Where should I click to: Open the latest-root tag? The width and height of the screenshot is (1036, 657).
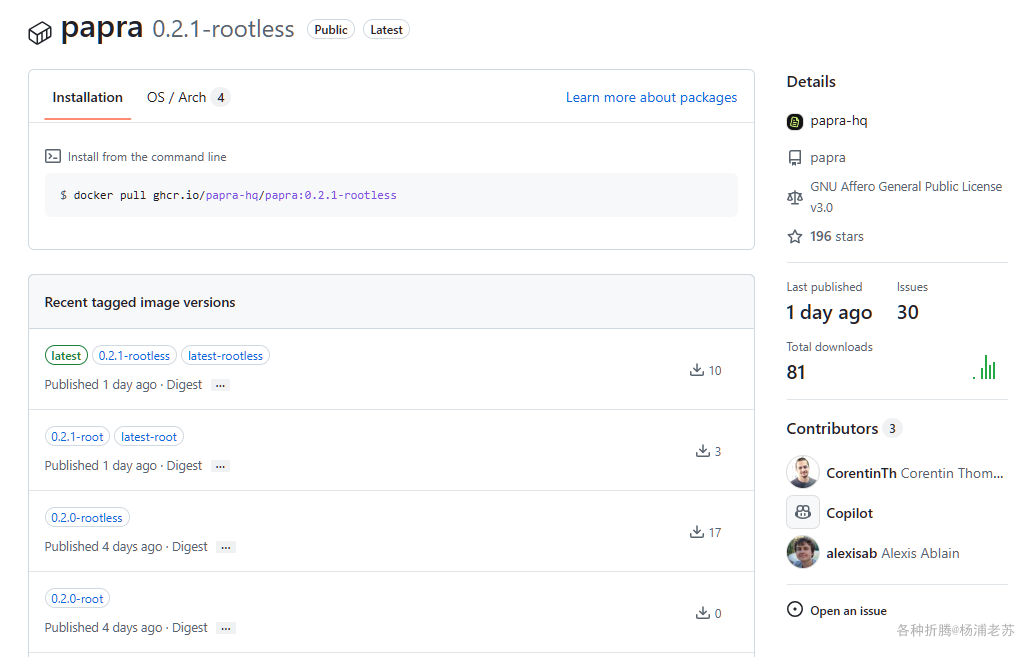click(149, 437)
